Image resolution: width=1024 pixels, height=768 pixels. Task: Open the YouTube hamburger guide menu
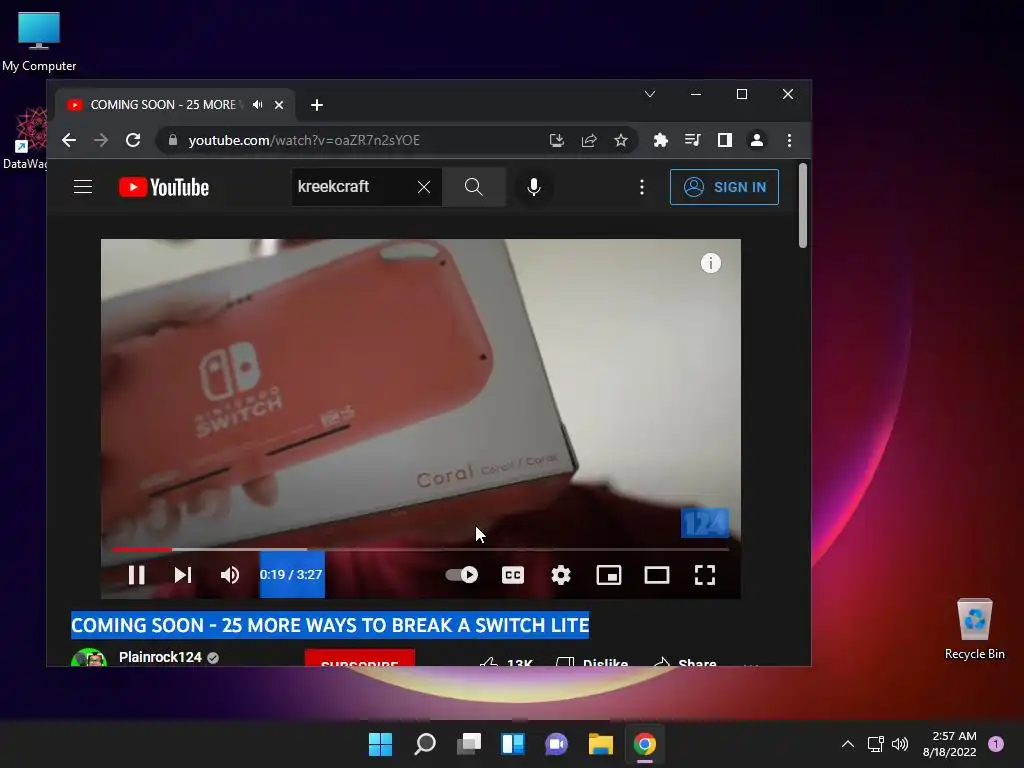point(83,187)
